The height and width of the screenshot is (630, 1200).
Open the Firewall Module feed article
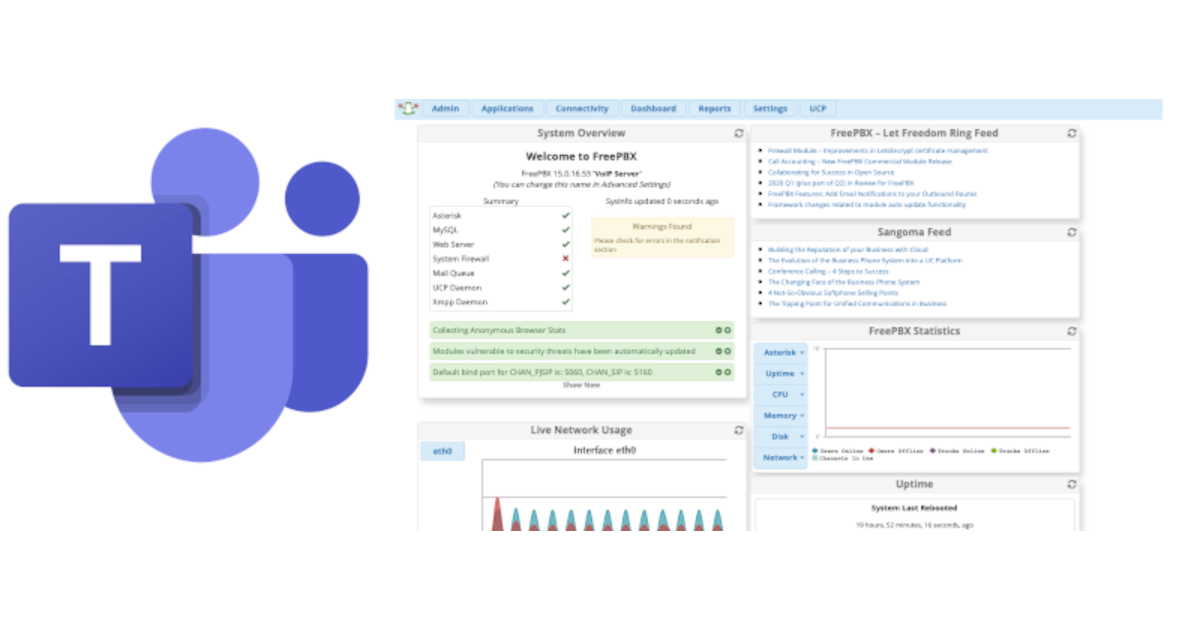[880, 150]
